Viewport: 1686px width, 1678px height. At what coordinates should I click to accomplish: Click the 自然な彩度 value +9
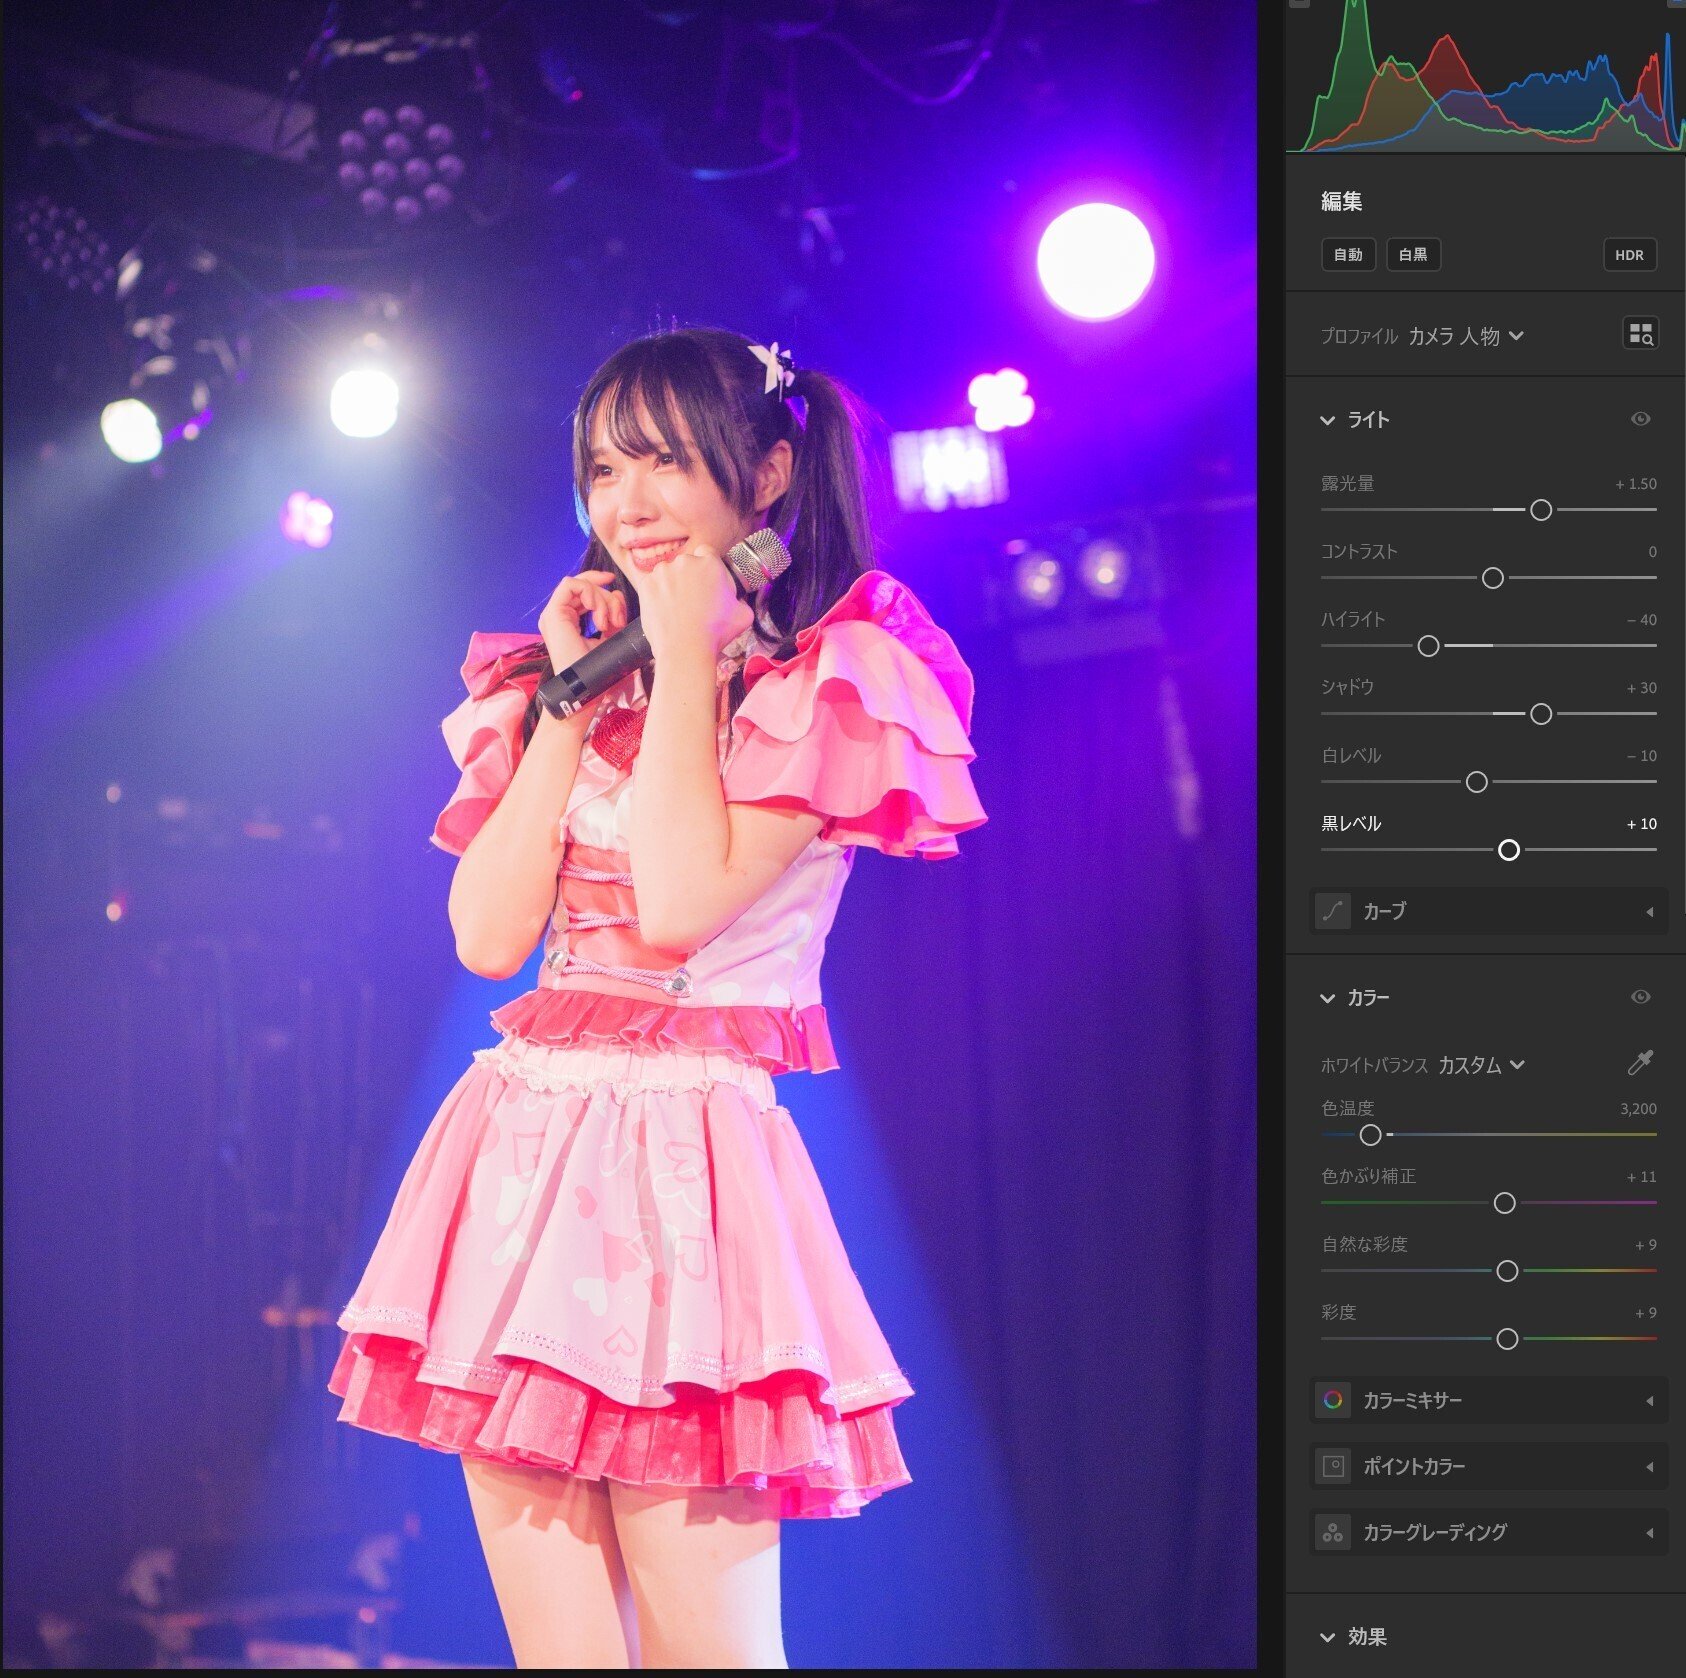pos(1646,1245)
